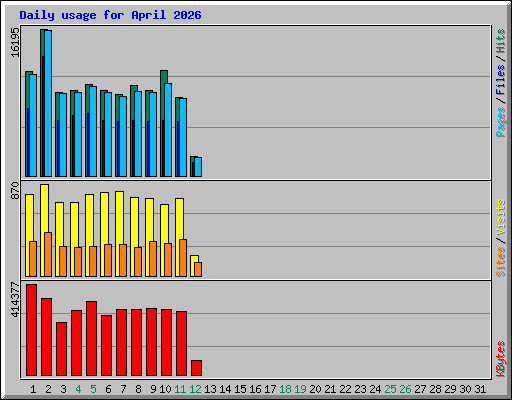Click the yellow visits bar for day 4
This screenshot has height=400, width=512.
pos(73,225)
